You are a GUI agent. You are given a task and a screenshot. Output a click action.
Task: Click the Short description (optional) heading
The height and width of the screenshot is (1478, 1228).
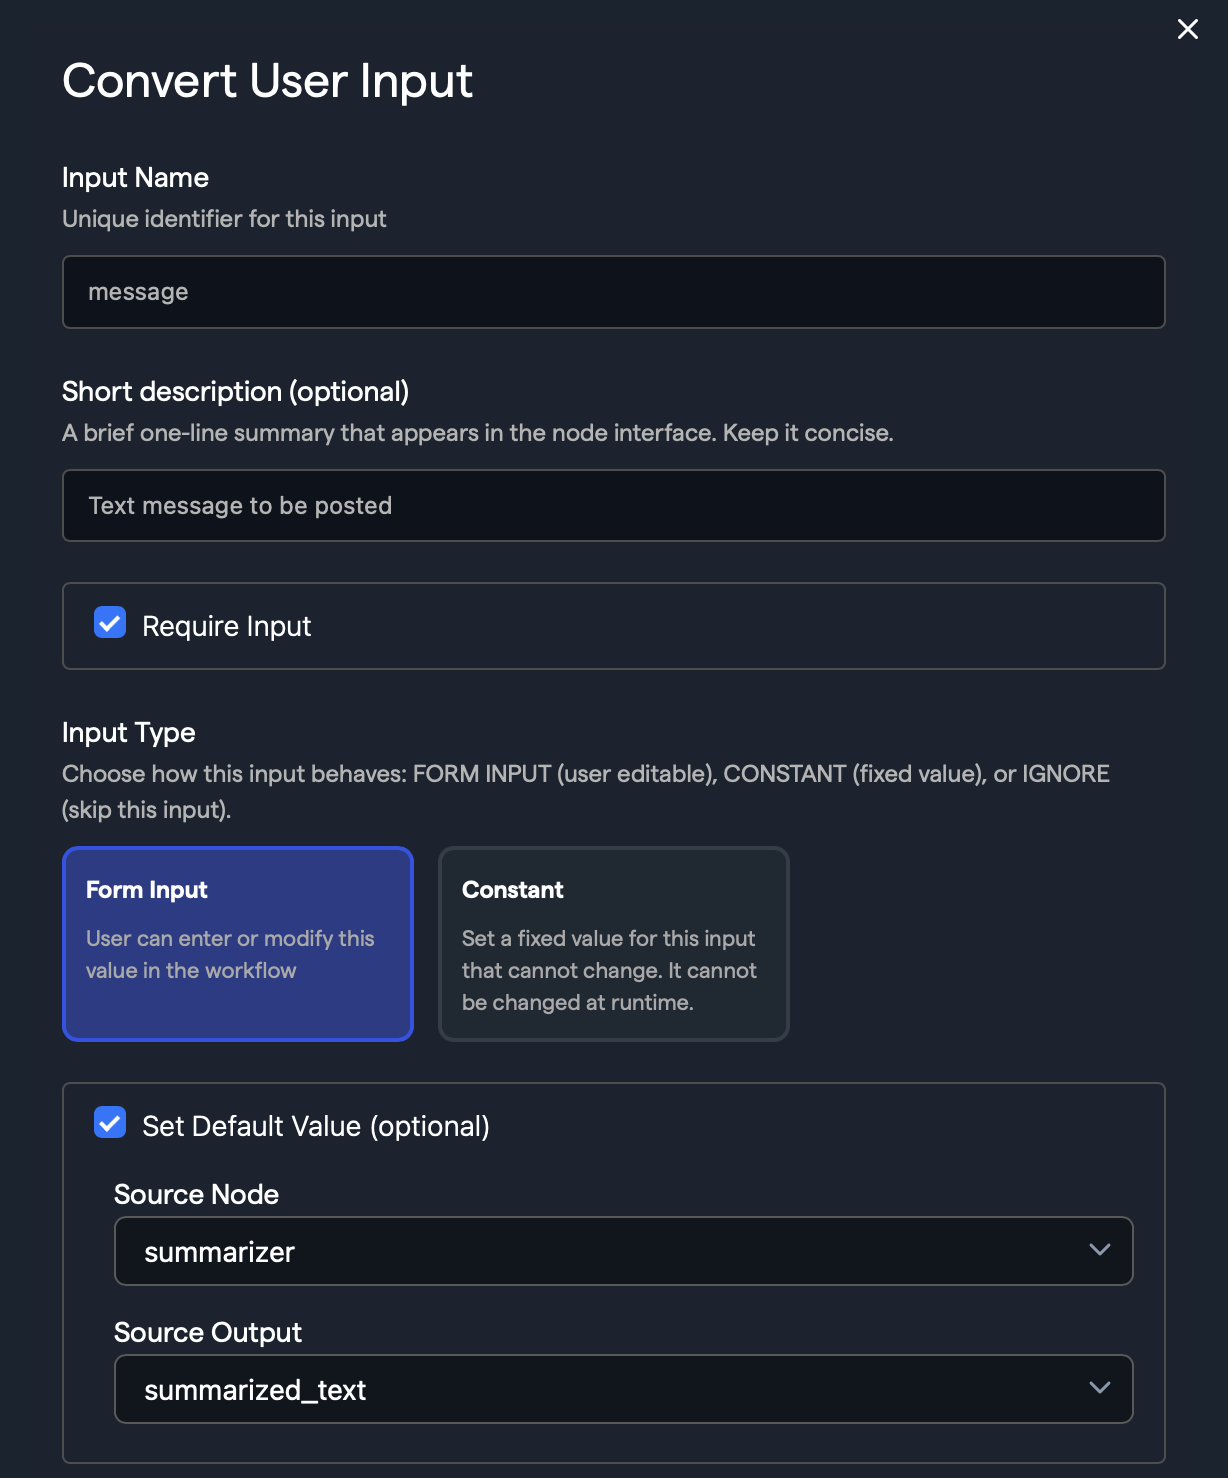coord(235,392)
